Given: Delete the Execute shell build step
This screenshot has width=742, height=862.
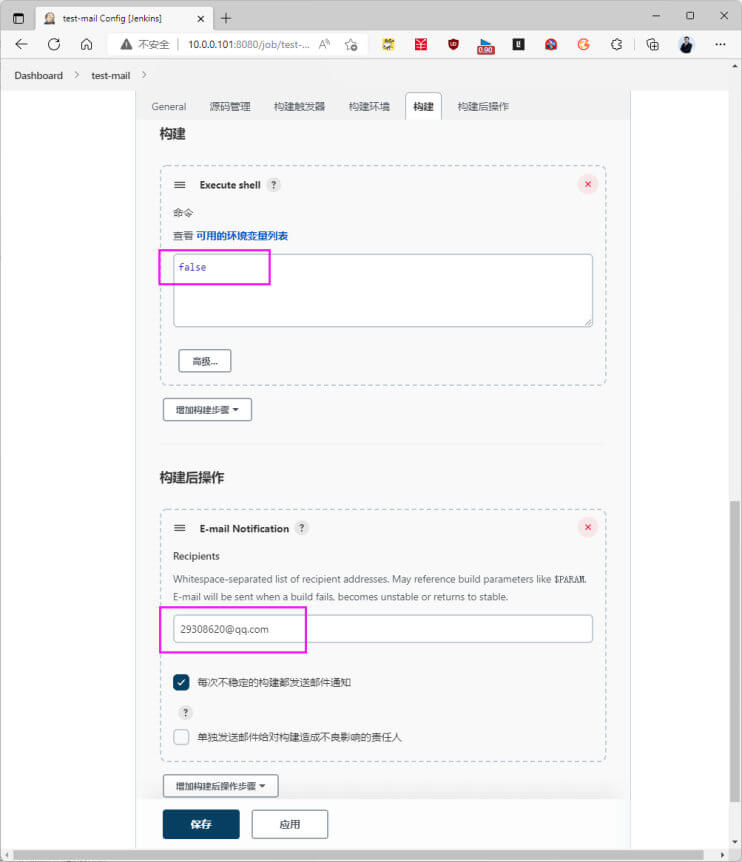Looking at the screenshot, I should pos(588,184).
